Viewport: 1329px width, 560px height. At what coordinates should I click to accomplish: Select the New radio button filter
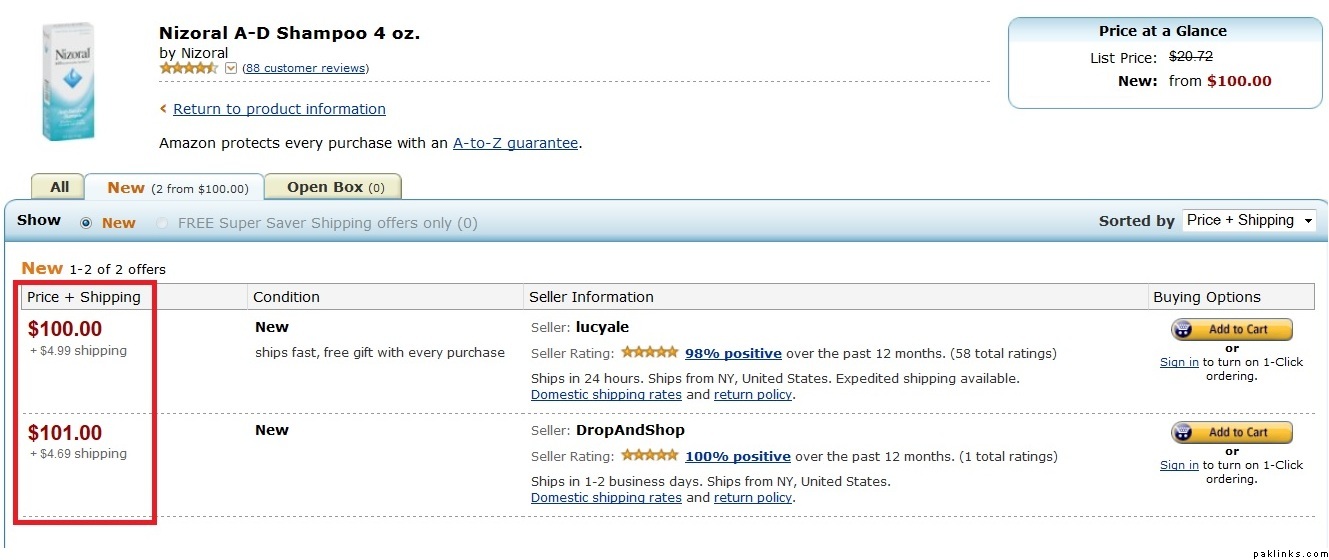[86, 223]
